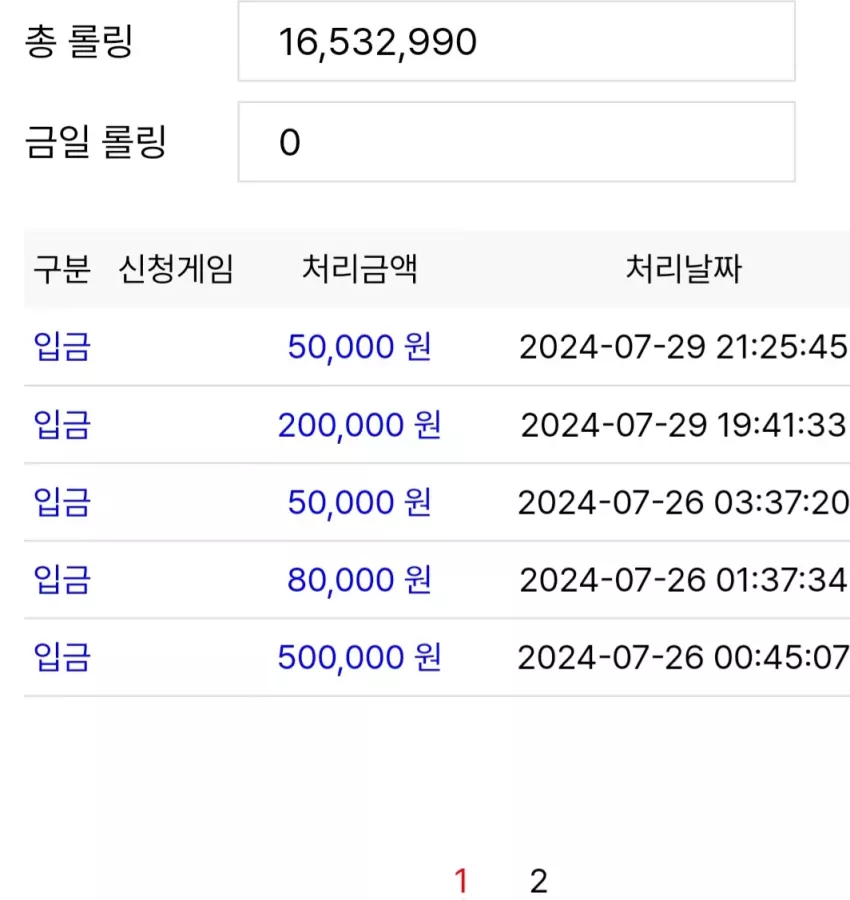Image resolution: width=850 pixels, height=900 pixels.
Task: Click date 2024-07-26 00:45:07
Action: point(683,657)
